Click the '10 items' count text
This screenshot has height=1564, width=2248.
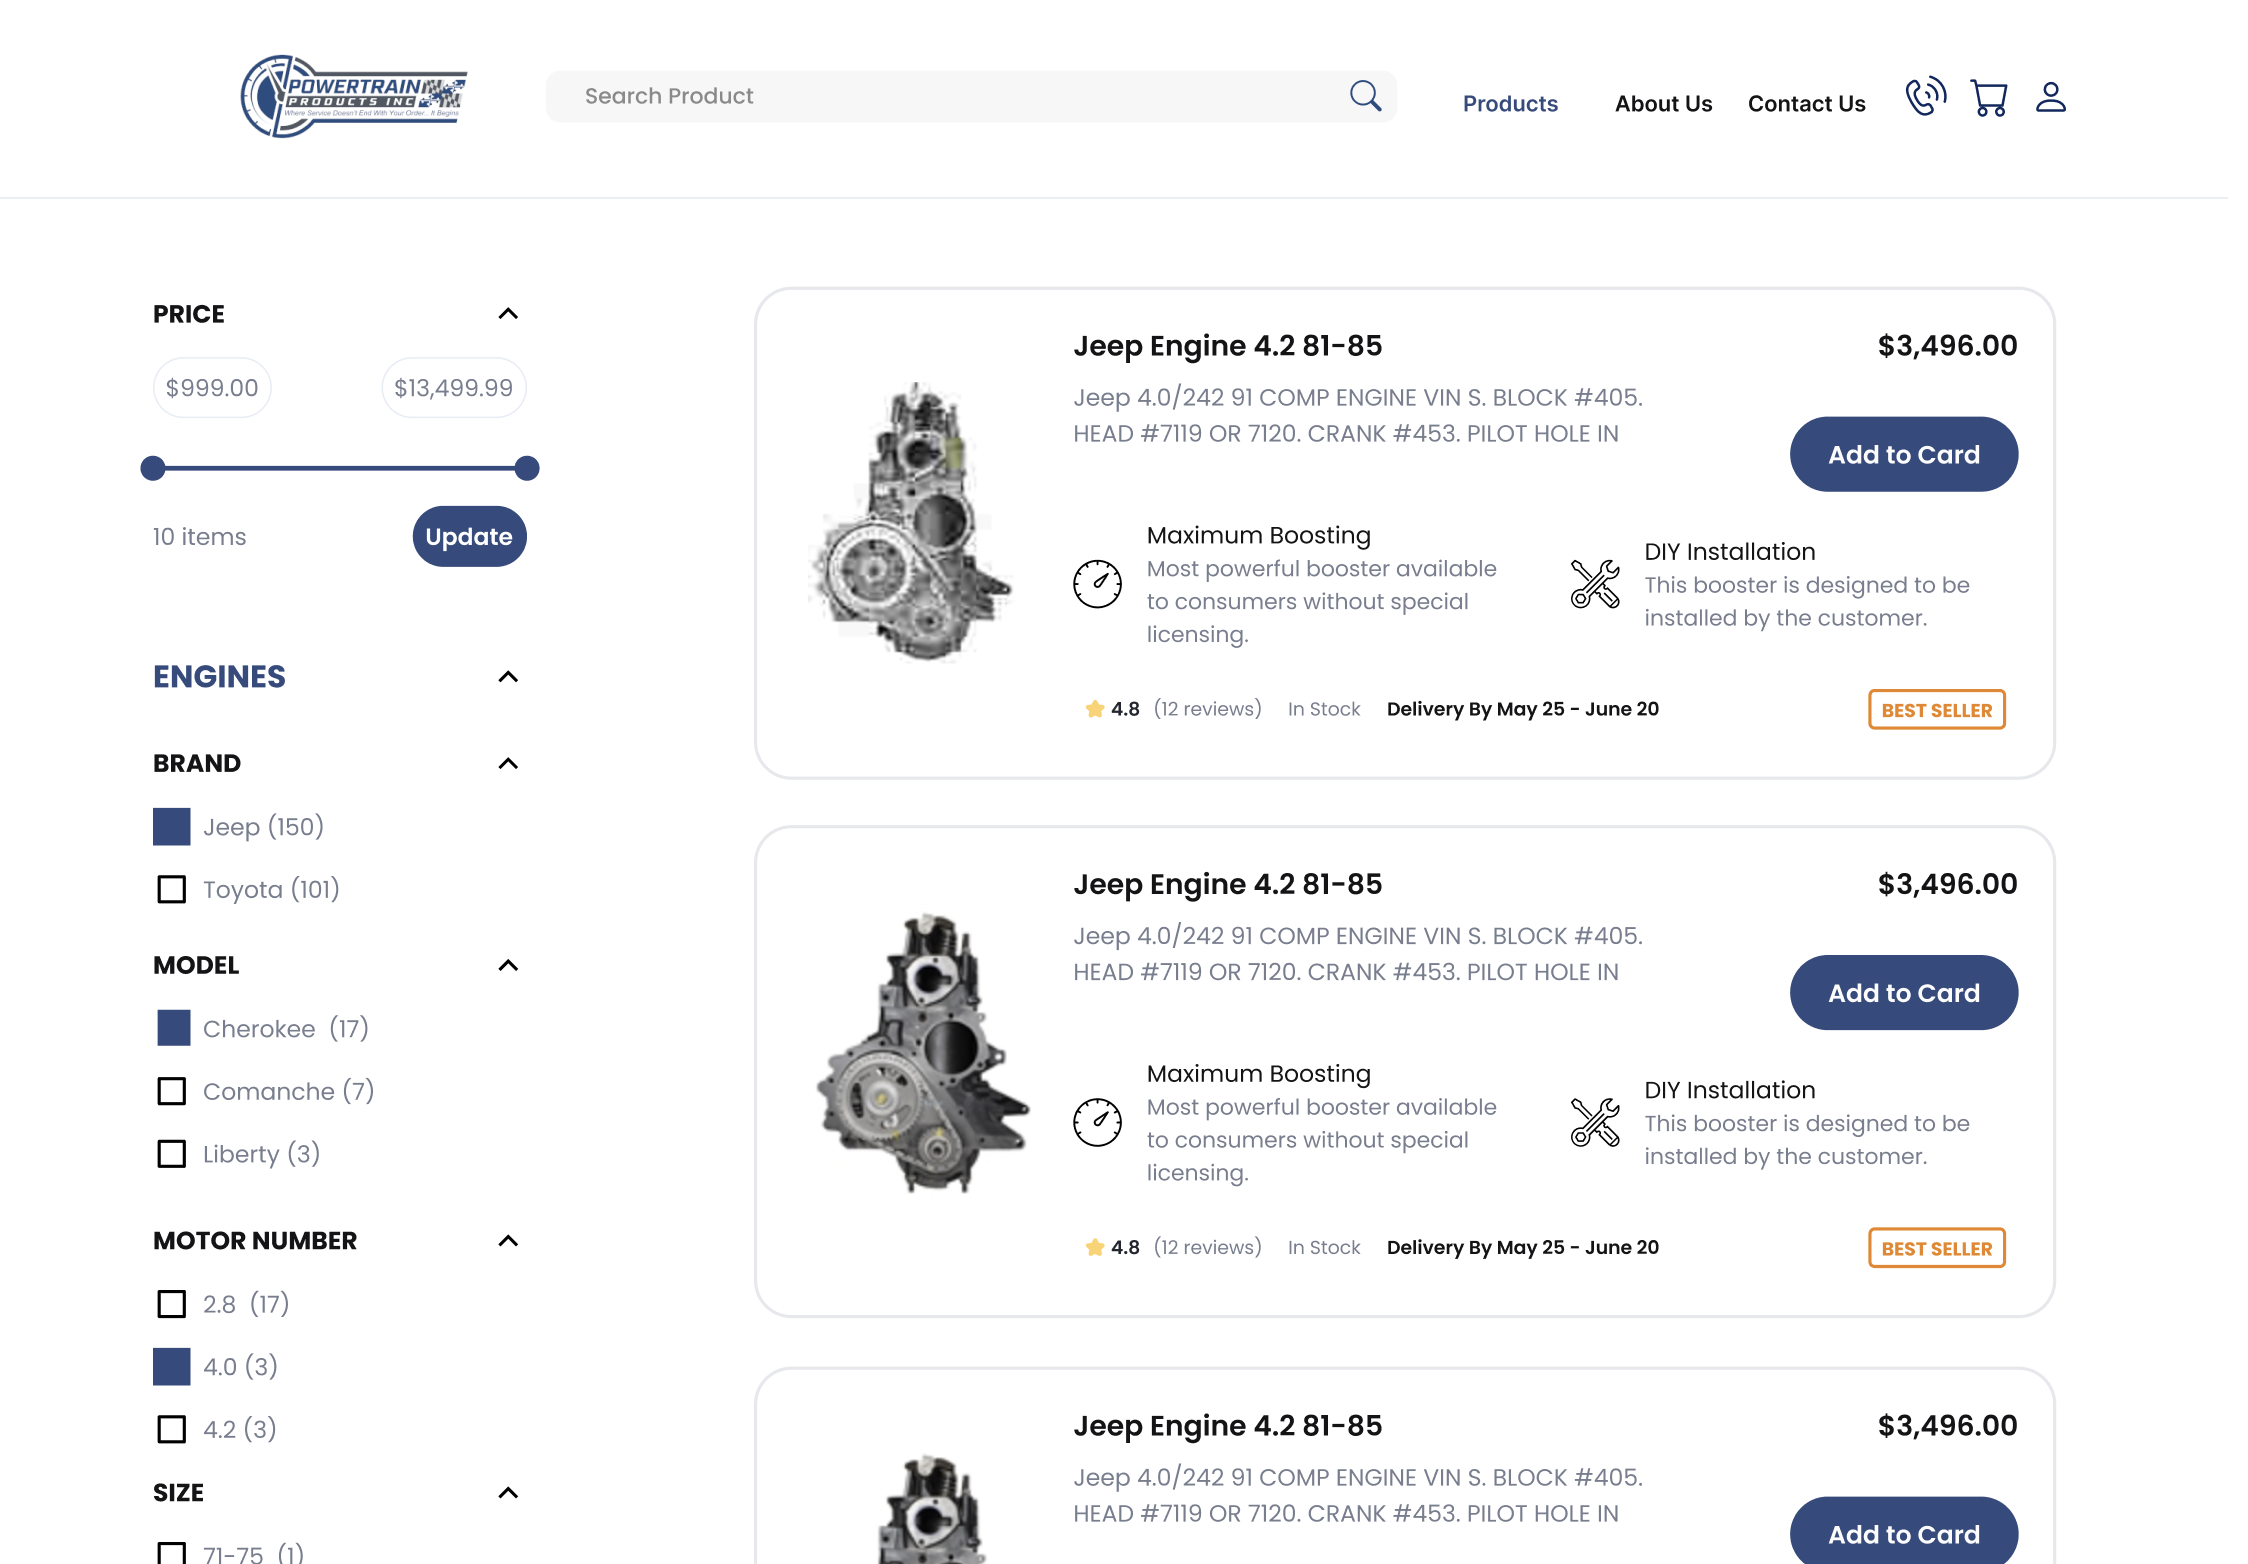199,537
